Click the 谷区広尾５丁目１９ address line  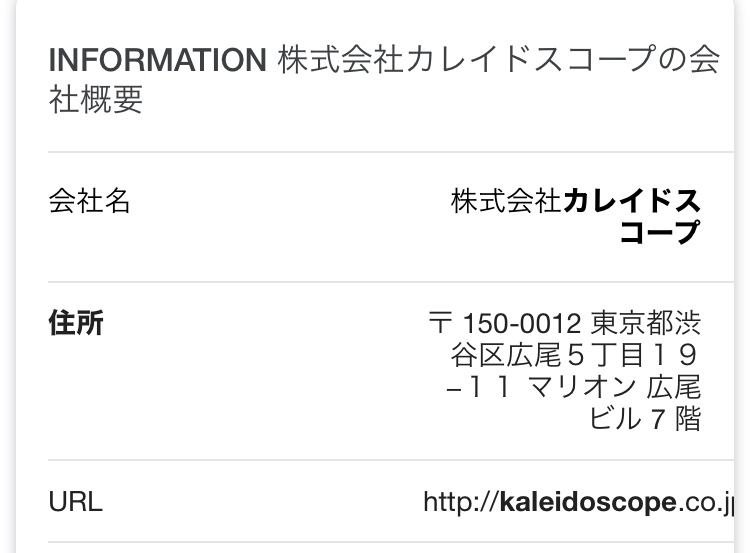(574, 355)
